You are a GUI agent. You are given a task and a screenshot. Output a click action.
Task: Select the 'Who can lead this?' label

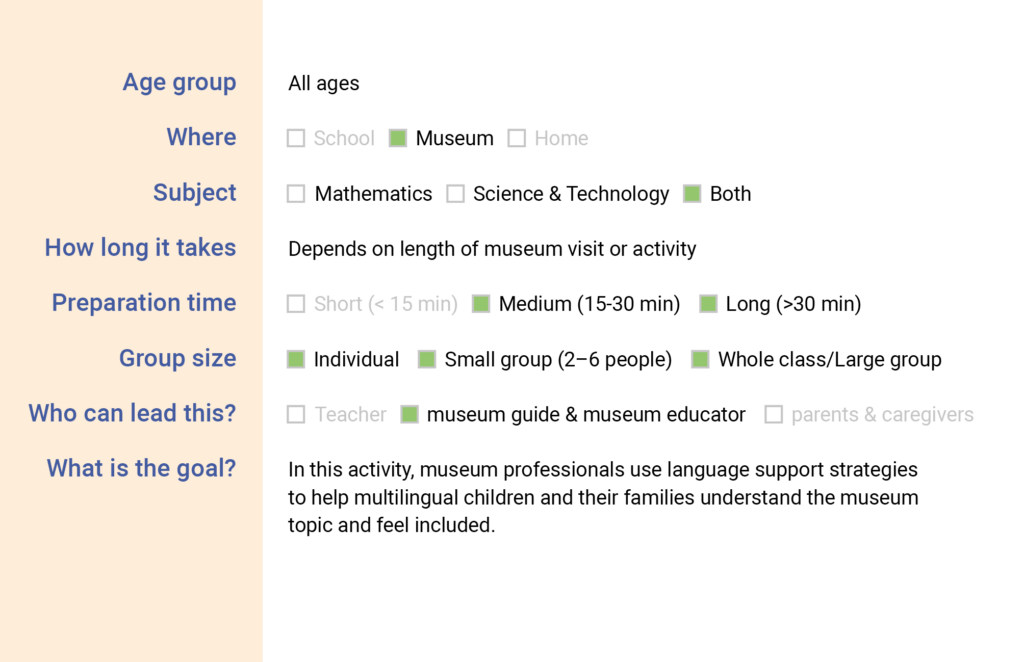click(x=132, y=413)
